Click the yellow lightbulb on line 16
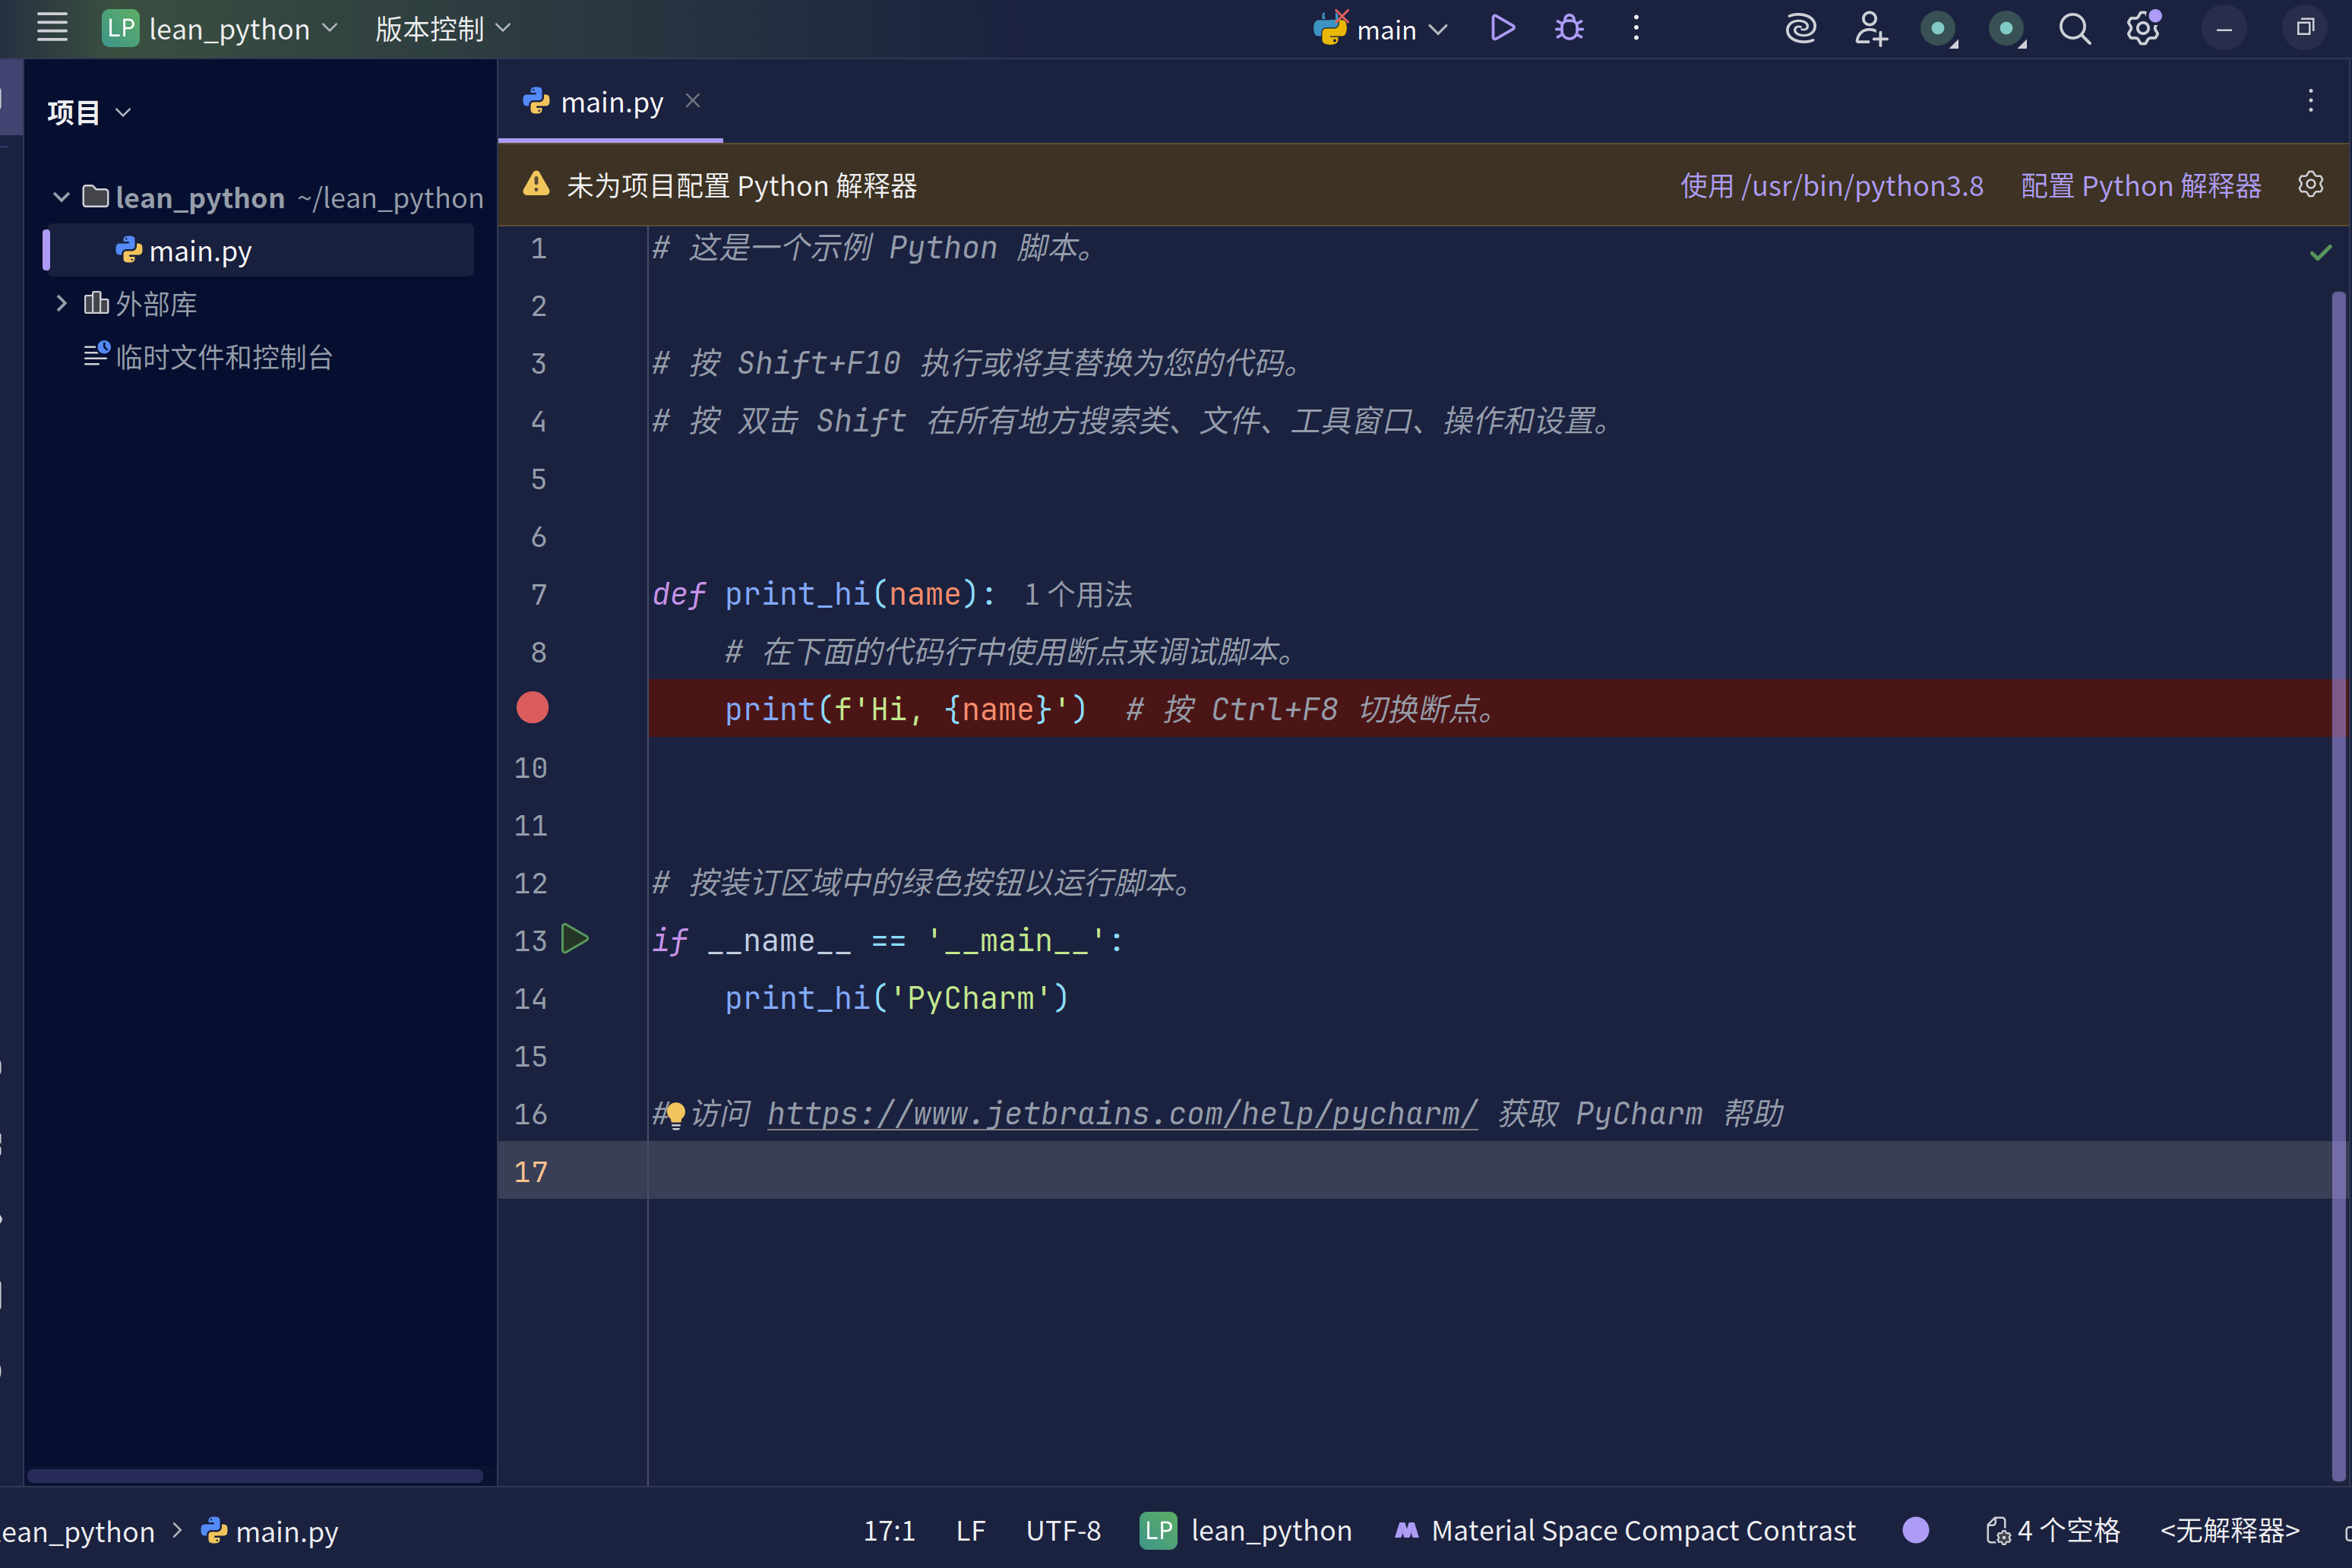Image resolution: width=2352 pixels, height=1568 pixels. point(676,1113)
